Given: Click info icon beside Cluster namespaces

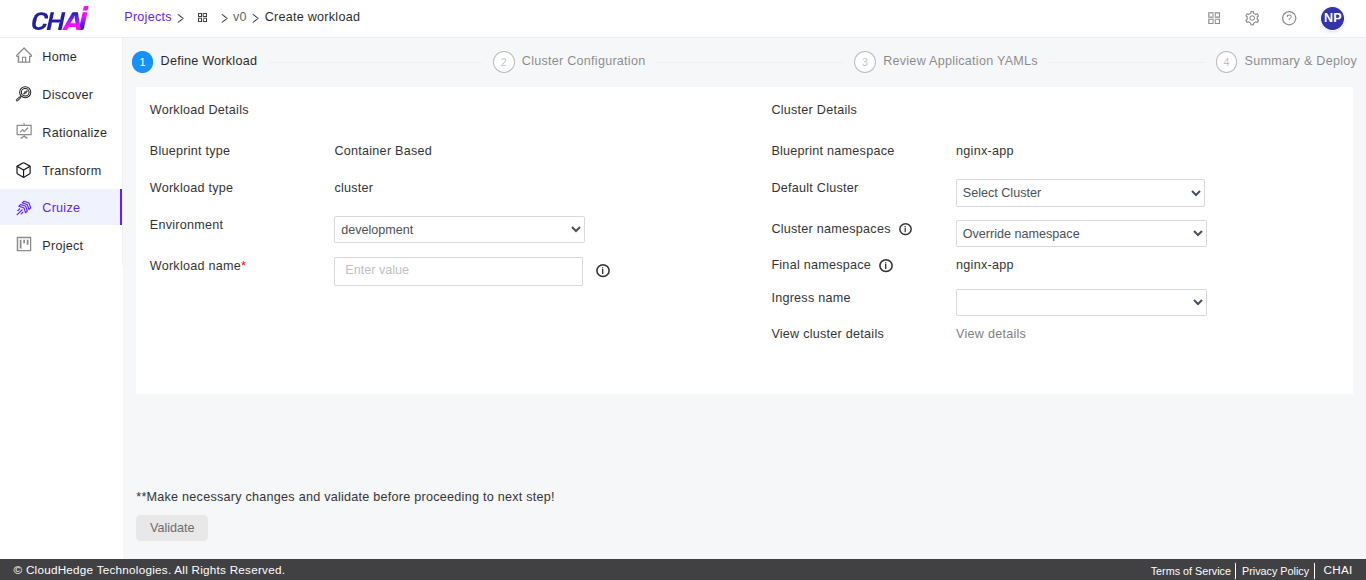Looking at the screenshot, I should (905, 229).
